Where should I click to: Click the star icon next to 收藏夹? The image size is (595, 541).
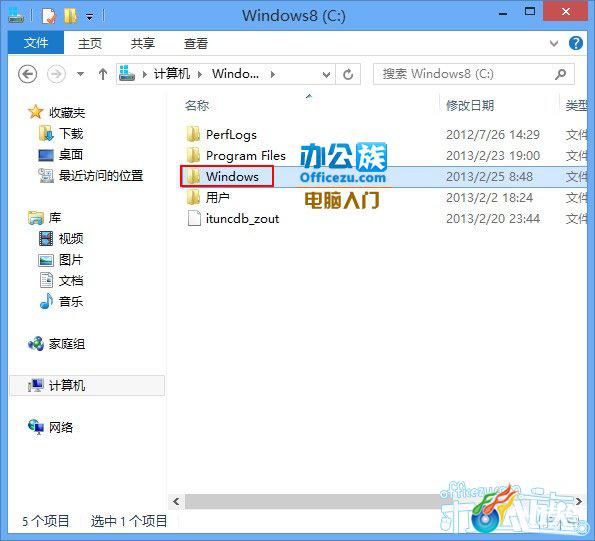tap(35, 112)
